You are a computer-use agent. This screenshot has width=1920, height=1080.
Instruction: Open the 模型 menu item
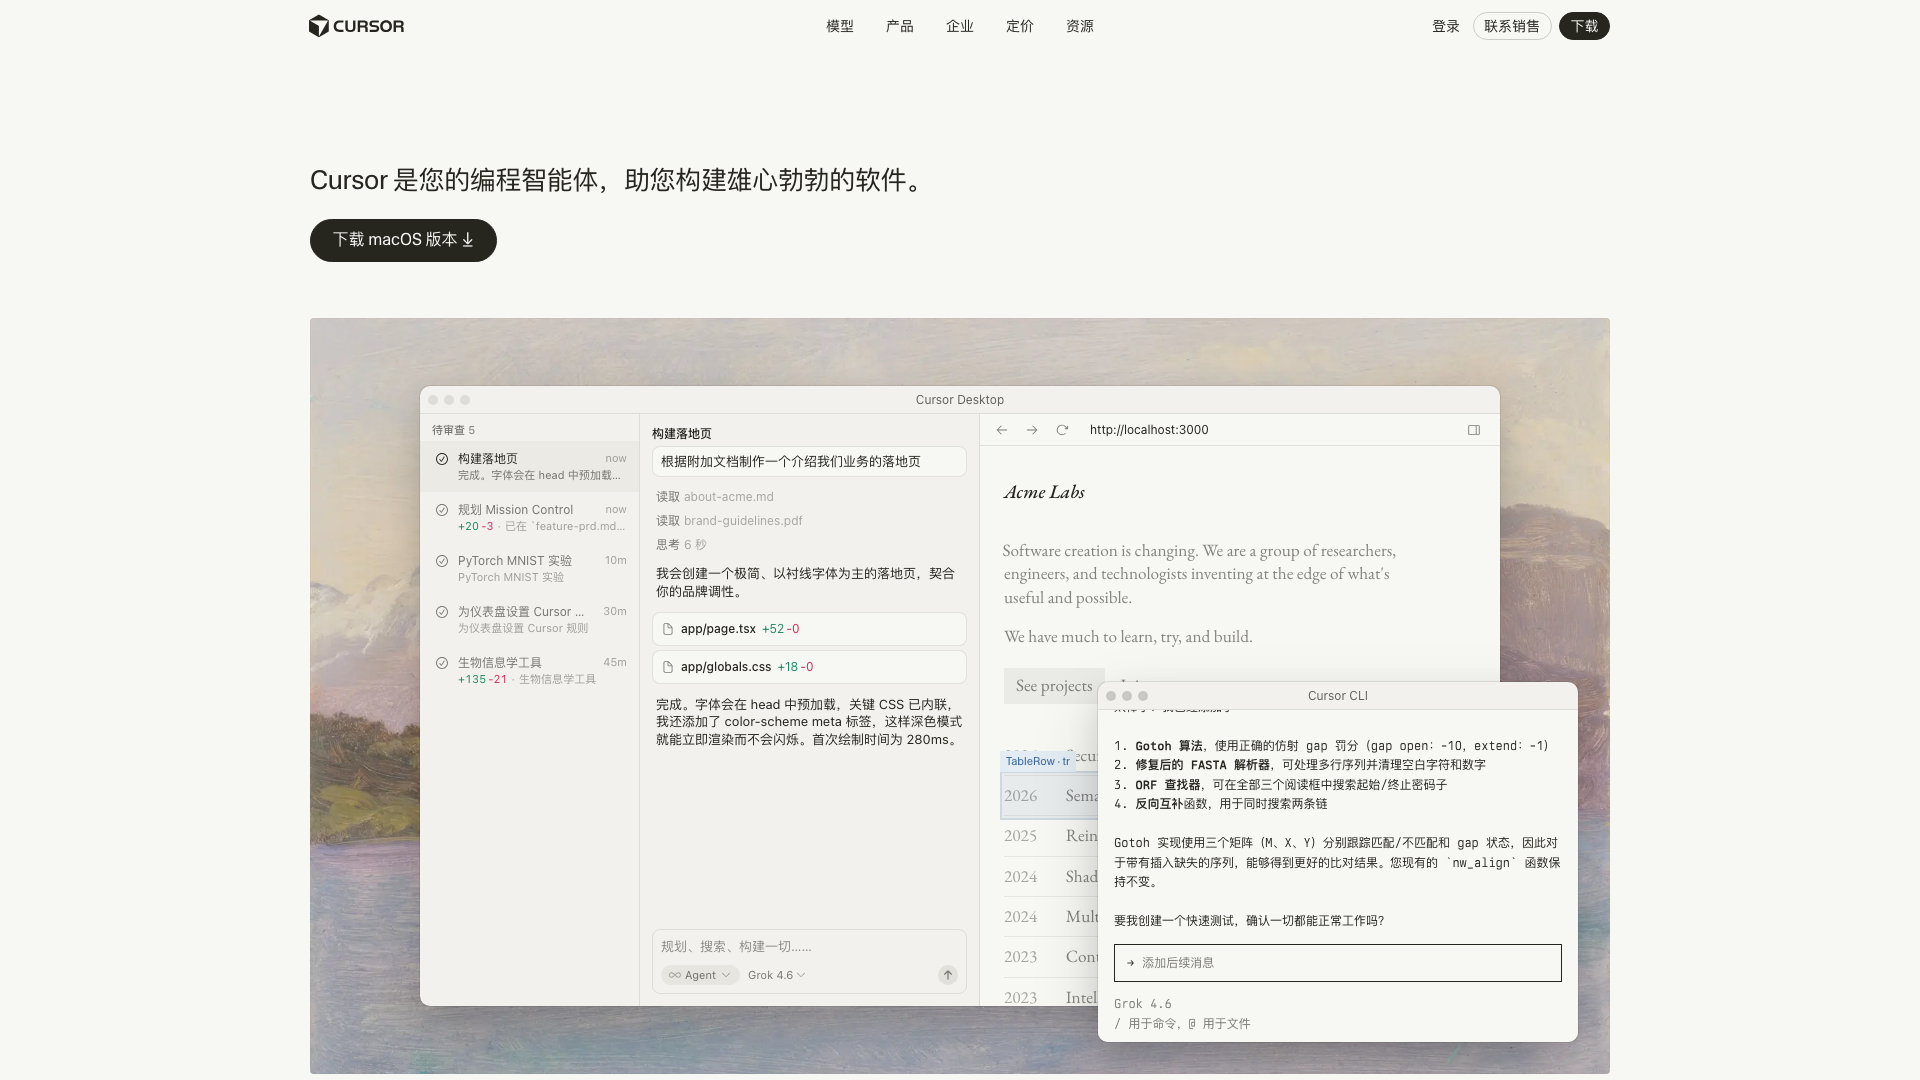(840, 26)
